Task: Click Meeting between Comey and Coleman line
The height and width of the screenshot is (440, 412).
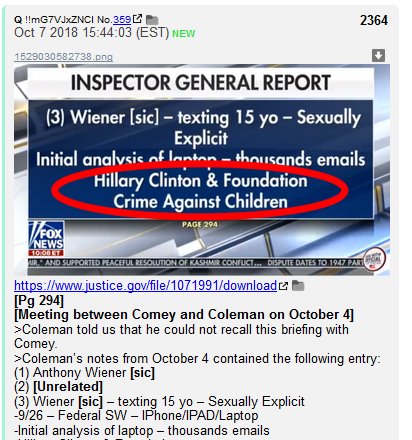Action: pos(184,315)
